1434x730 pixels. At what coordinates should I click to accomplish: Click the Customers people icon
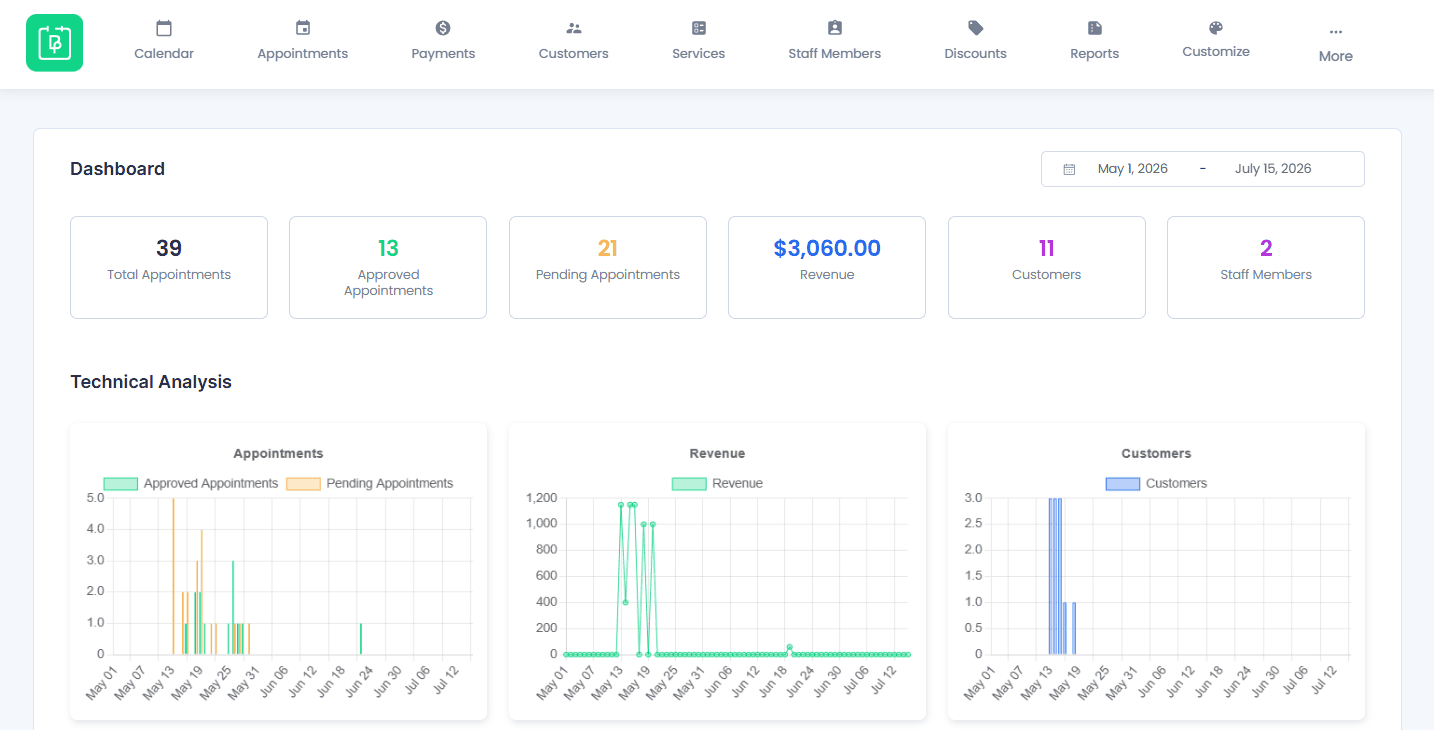573,28
